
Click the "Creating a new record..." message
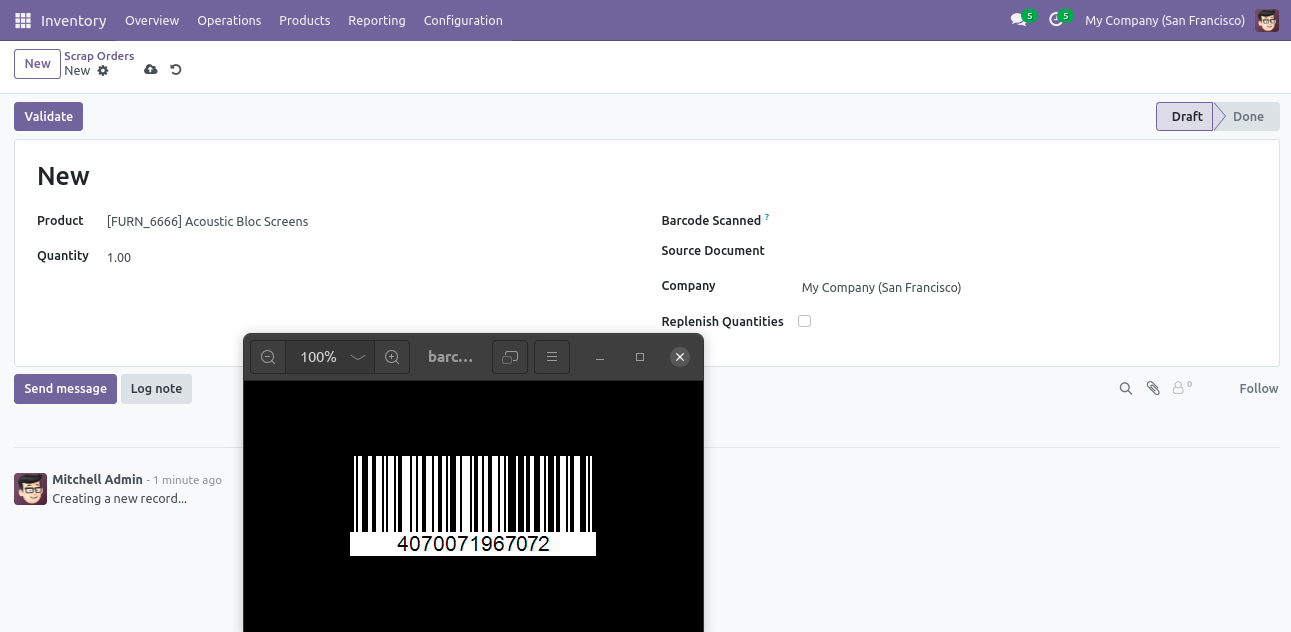pos(119,498)
